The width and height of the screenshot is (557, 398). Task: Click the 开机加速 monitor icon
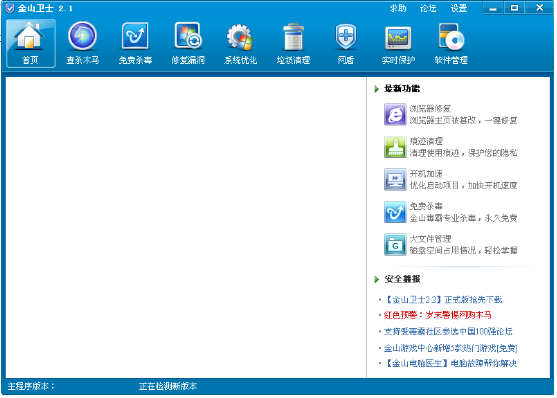[395, 179]
